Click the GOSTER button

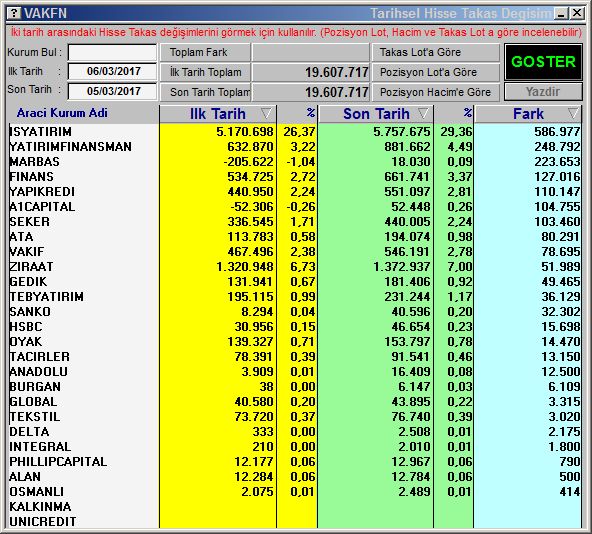[543, 62]
